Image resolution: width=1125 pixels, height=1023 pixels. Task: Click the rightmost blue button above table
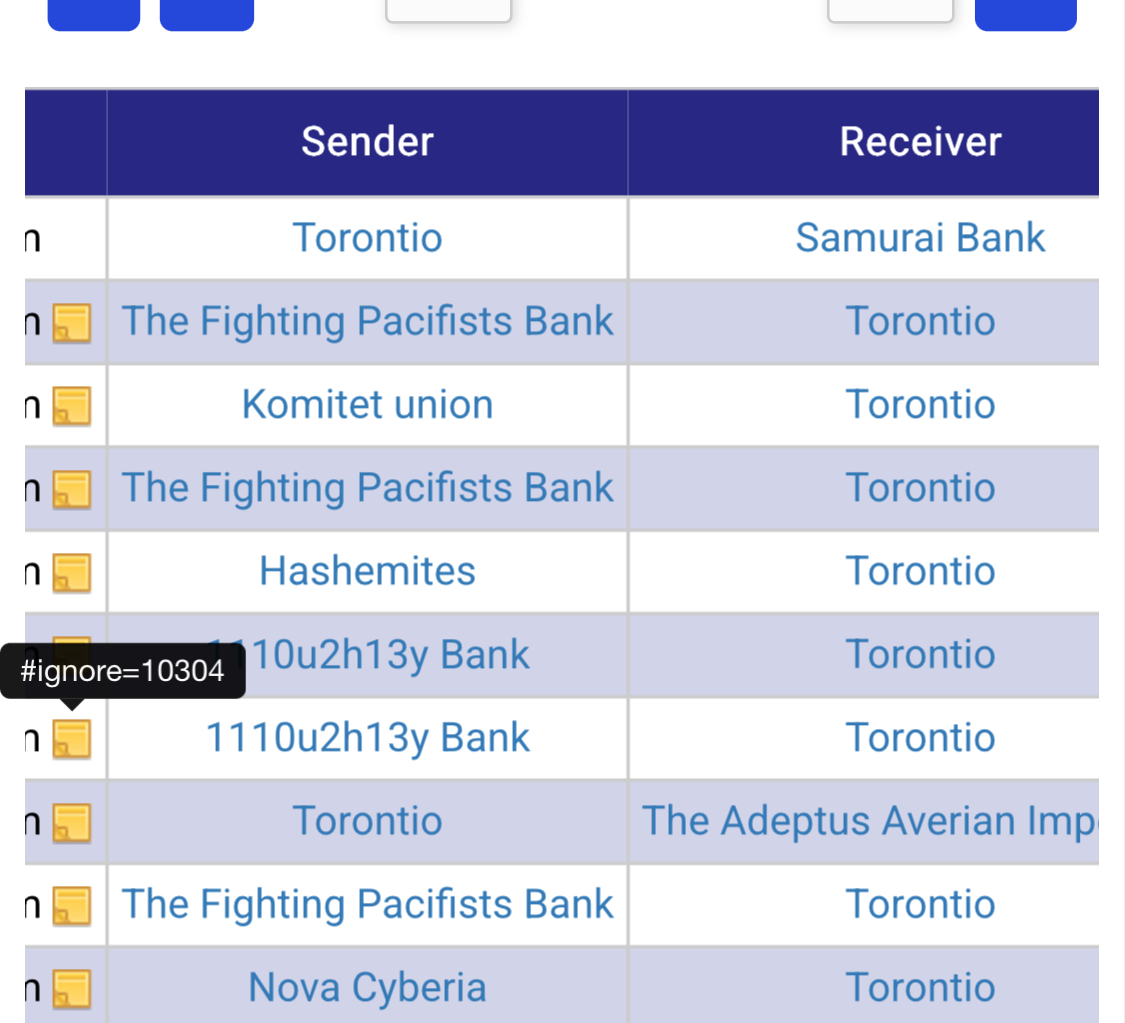click(x=1025, y=15)
